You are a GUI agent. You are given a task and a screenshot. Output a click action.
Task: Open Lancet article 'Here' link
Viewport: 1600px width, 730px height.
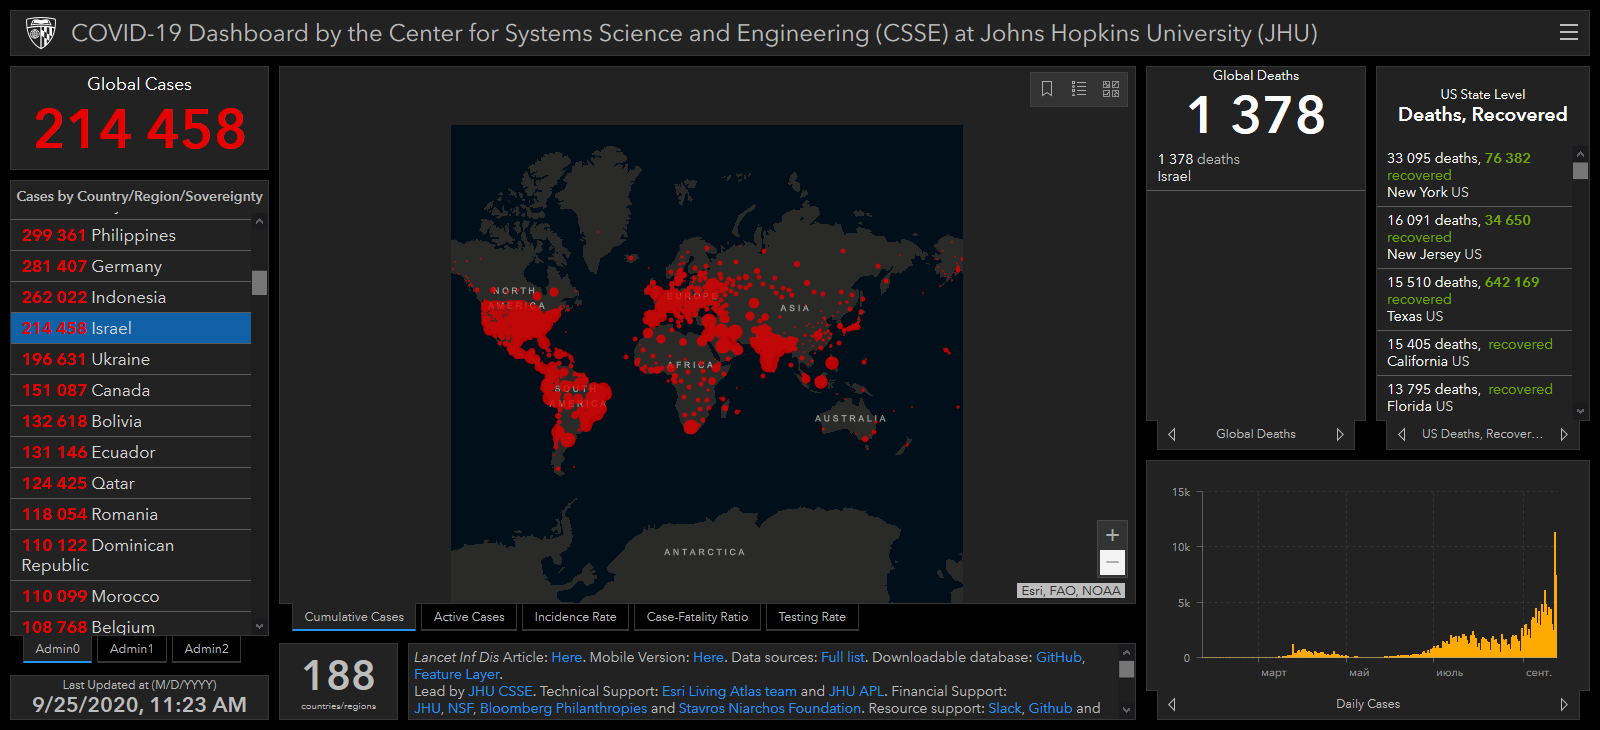coord(566,657)
